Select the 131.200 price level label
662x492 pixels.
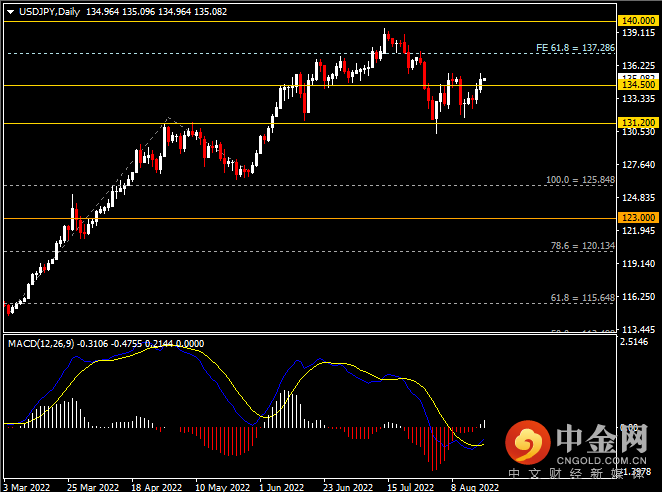pyautogui.click(x=638, y=123)
